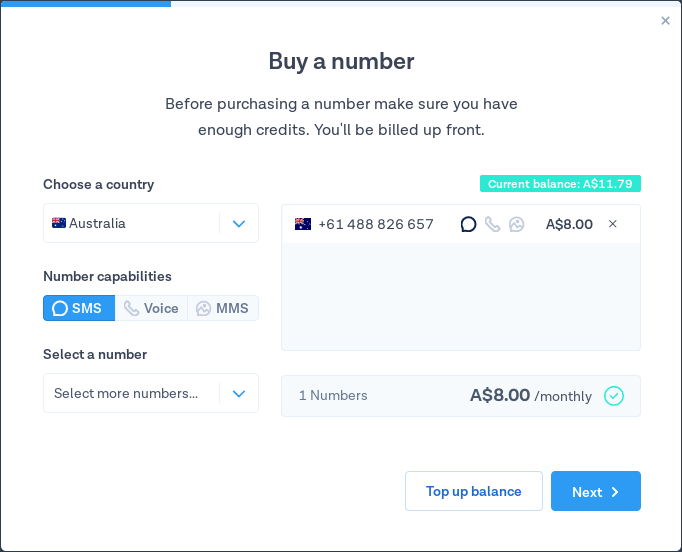The width and height of the screenshot is (682, 552).
Task: Open country selector showing Australia
Action: pyautogui.click(x=151, y=223)
